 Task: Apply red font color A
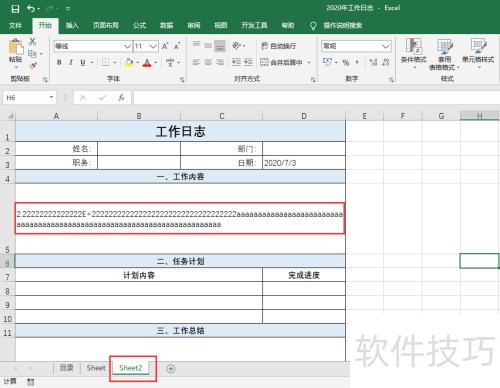coord(147,62)
